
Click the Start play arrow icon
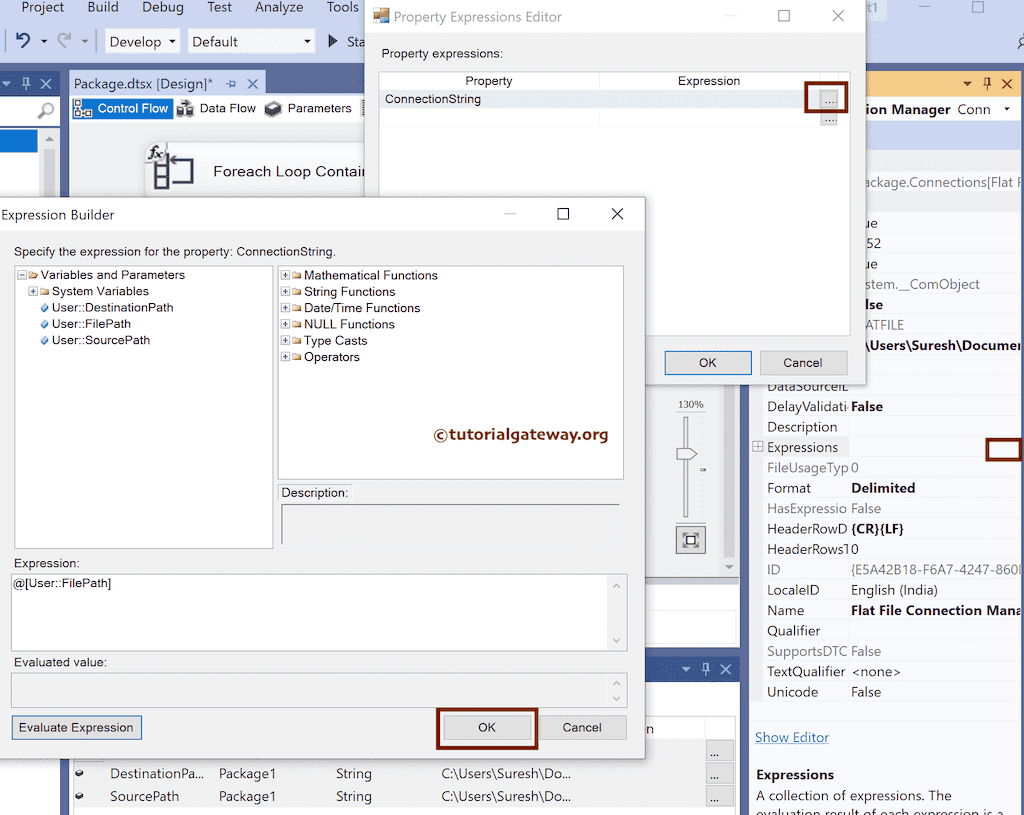coord(332,41)
